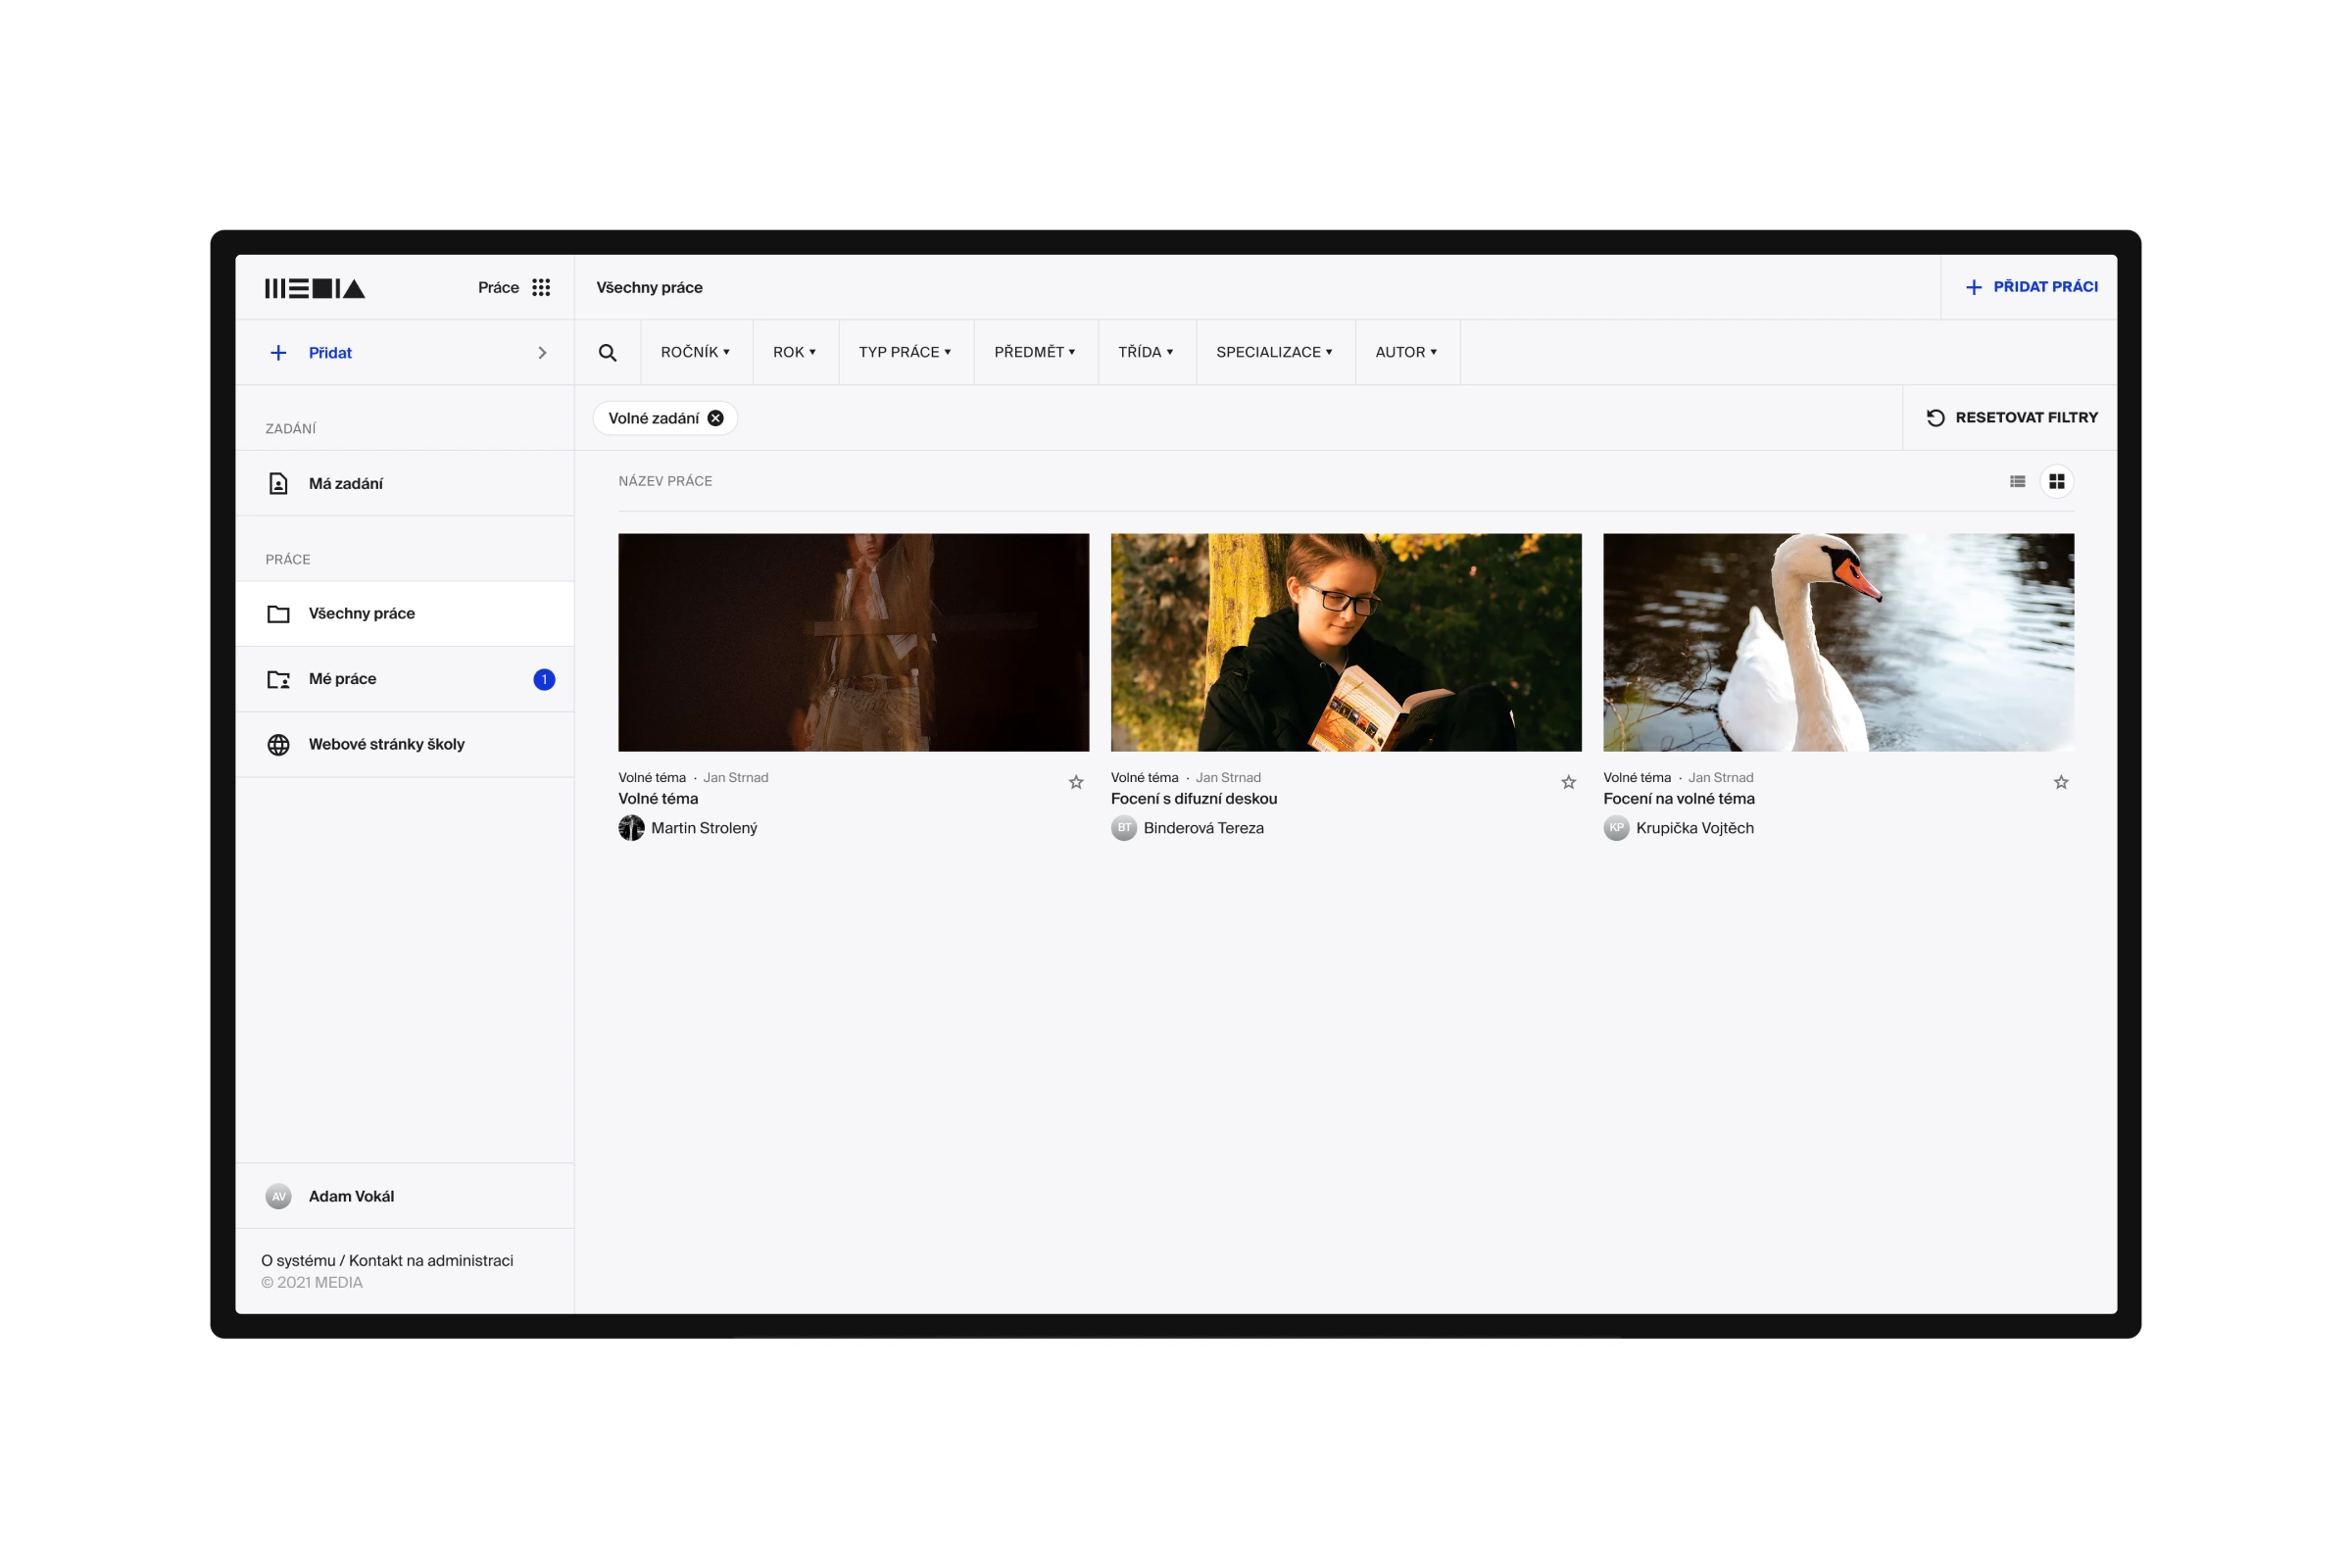This screenshot has width=2352, height=1568.
Task: Remove the Volné zadání filter chip
Action: 716,418
